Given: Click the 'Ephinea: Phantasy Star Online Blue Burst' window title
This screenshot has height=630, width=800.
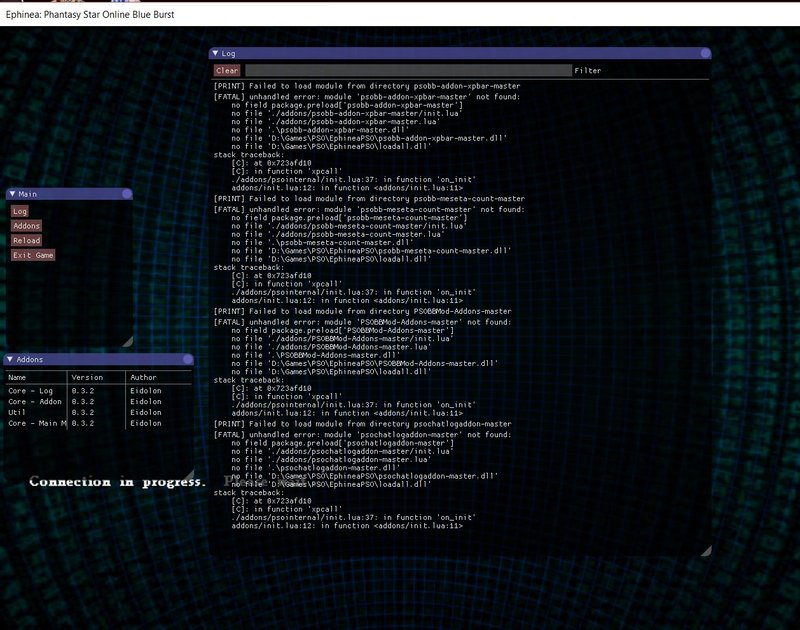Looking at the screenshot, I should [x=90, y=15].
